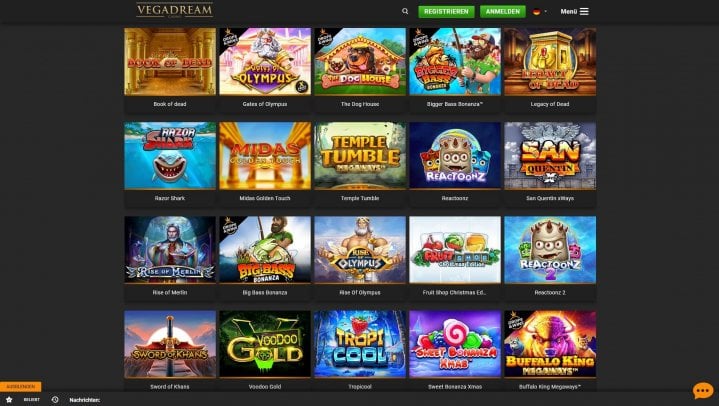Open the search magnifier icon
Viewport: 719px width, 406px height.
pyautogui.click(x=405, y=11)
